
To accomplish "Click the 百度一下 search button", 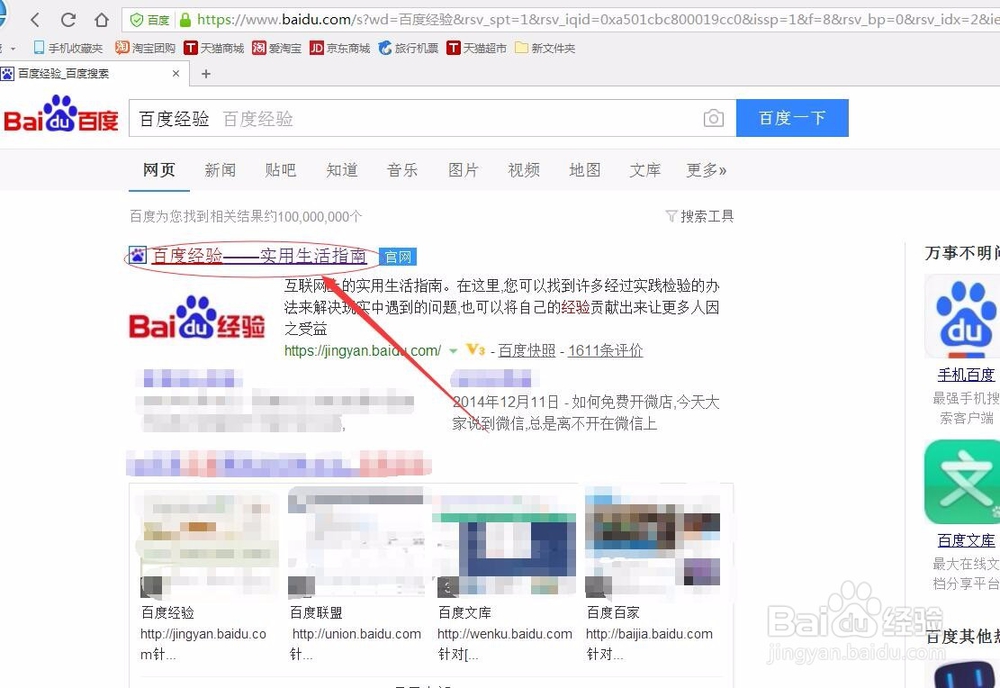I will click(792, 118).
